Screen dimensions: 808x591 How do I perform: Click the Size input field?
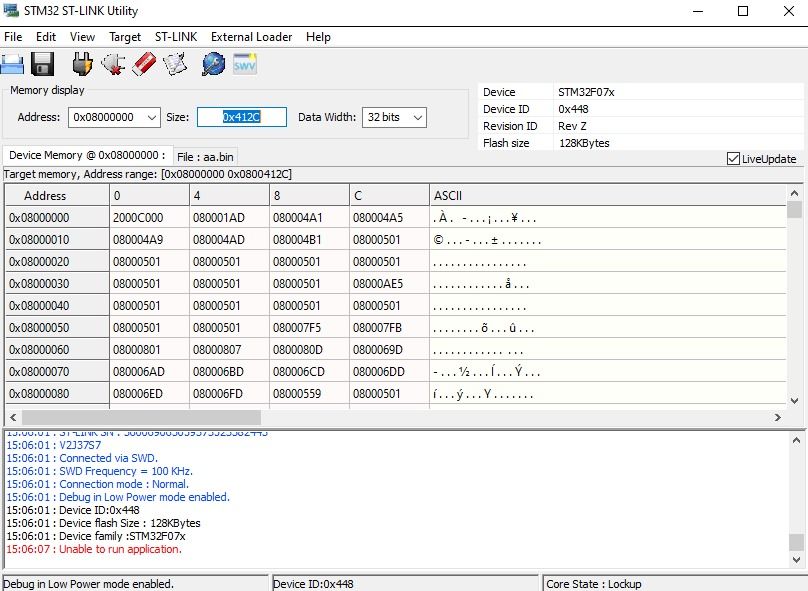[242, 117]
